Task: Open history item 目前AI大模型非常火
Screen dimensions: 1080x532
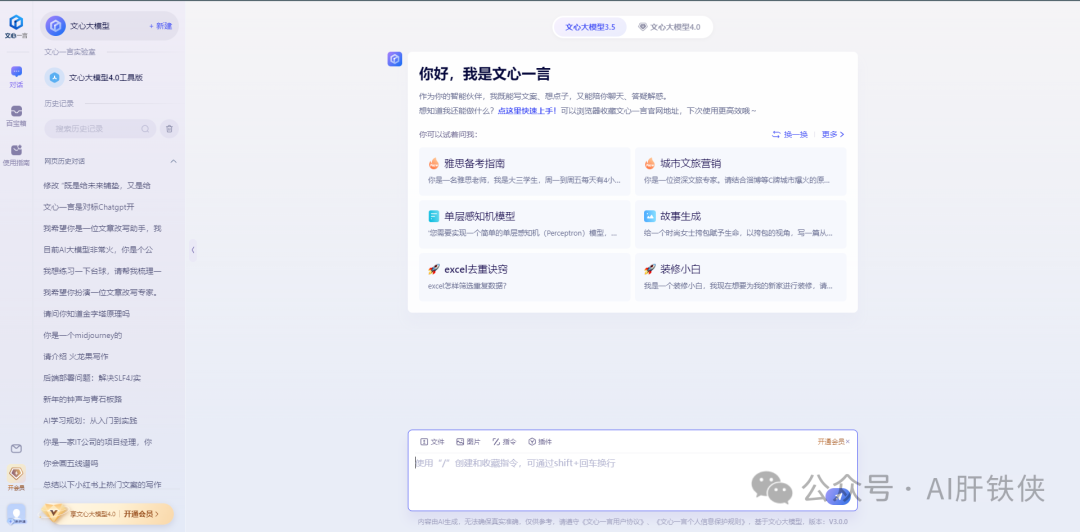Action: point(98,249)
